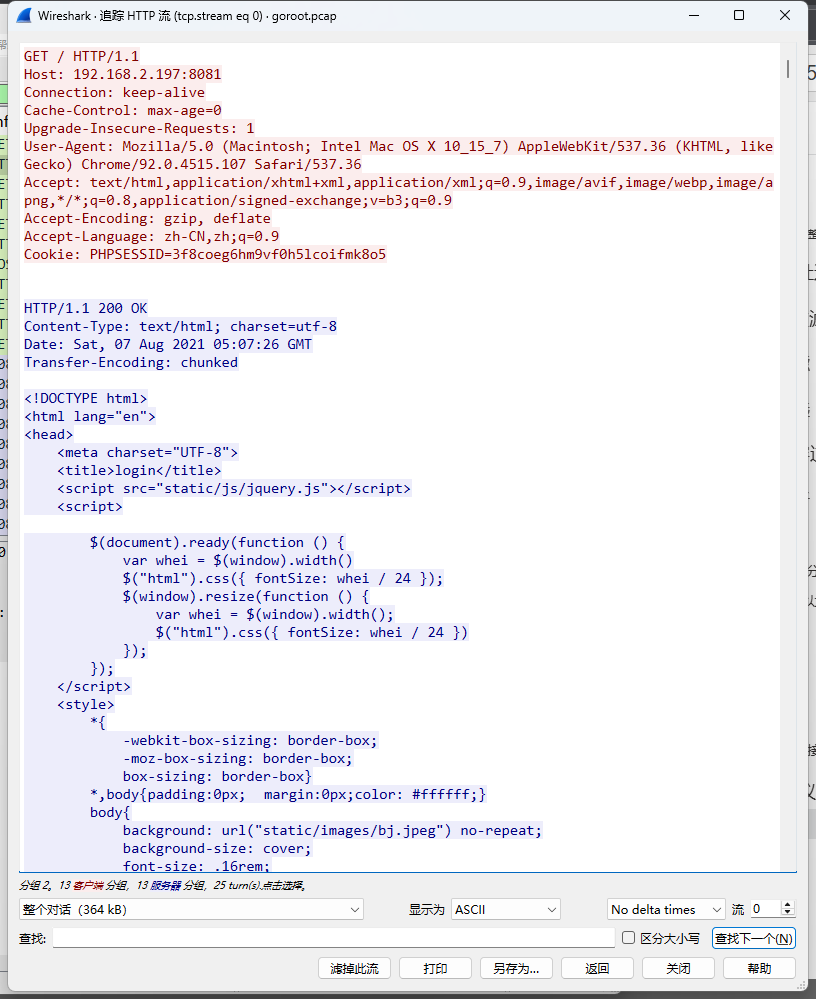Click the "<!DOCTYPE html>" line
The height and width of the screenshot is (999, 816).
point(85,398)
